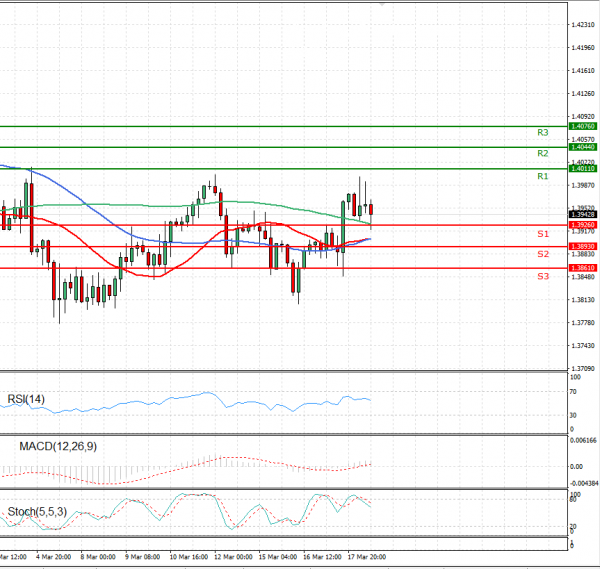
Task: Click the S3 support price tag 1.38610
Action: (583, 268)
